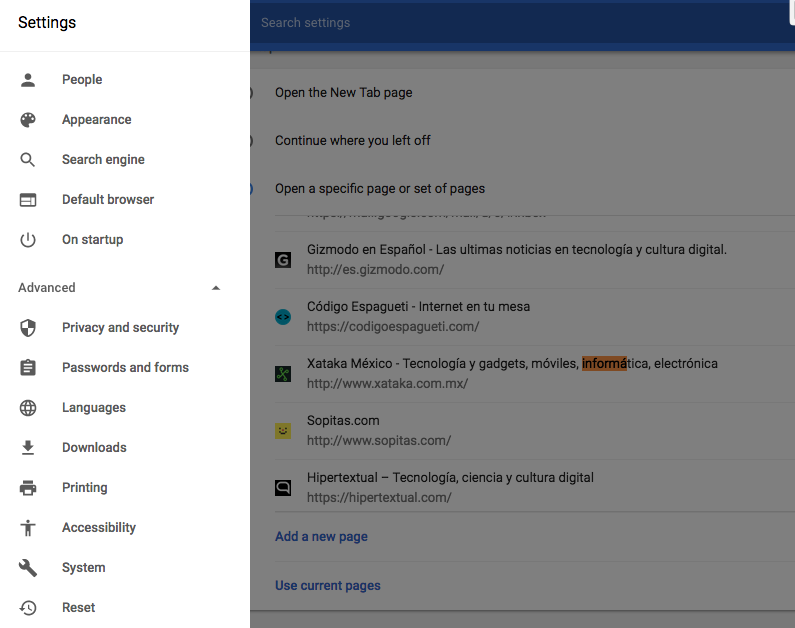Click the http://es.gizmodo.com/ URL

375,270
